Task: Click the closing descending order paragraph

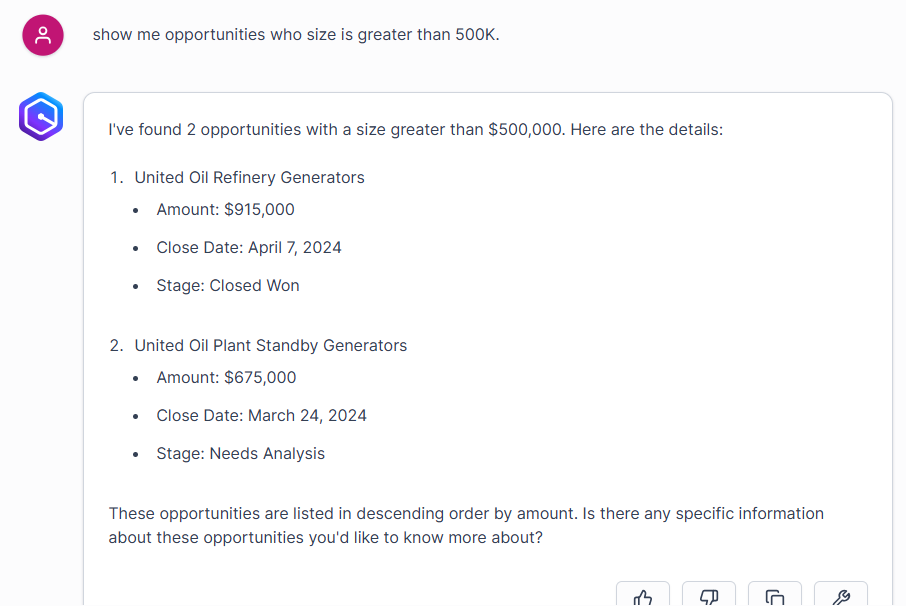Action: tap(466, 525)
